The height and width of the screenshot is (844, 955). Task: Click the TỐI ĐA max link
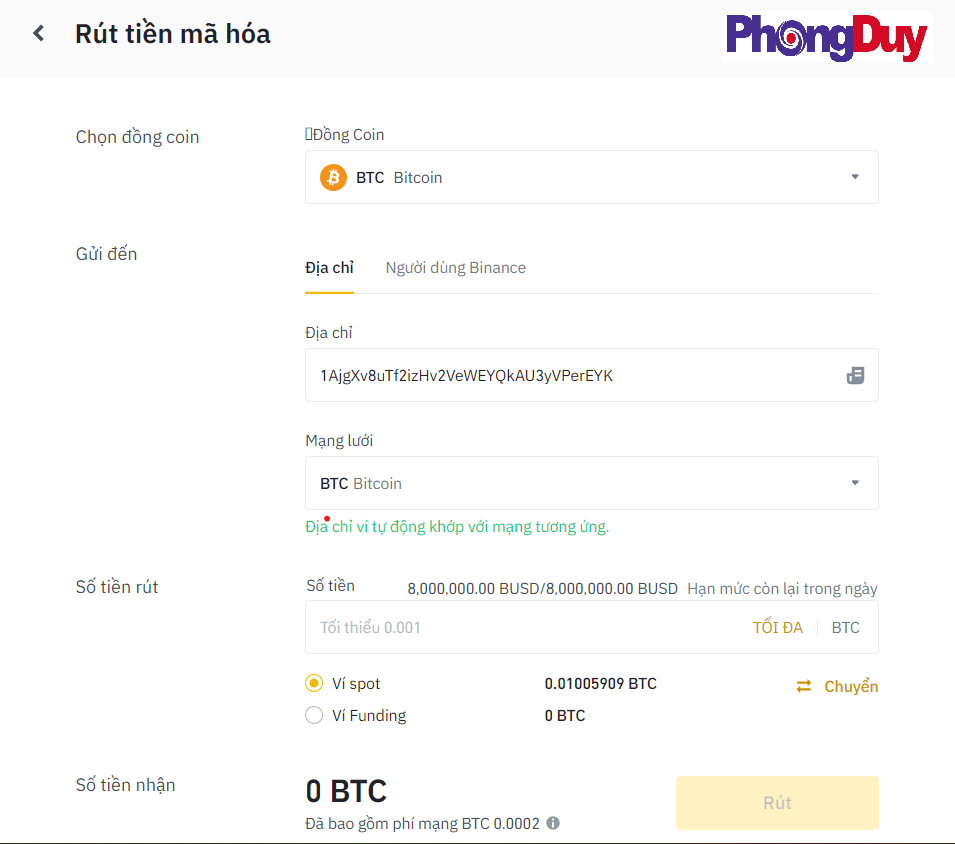coord(778,628)
